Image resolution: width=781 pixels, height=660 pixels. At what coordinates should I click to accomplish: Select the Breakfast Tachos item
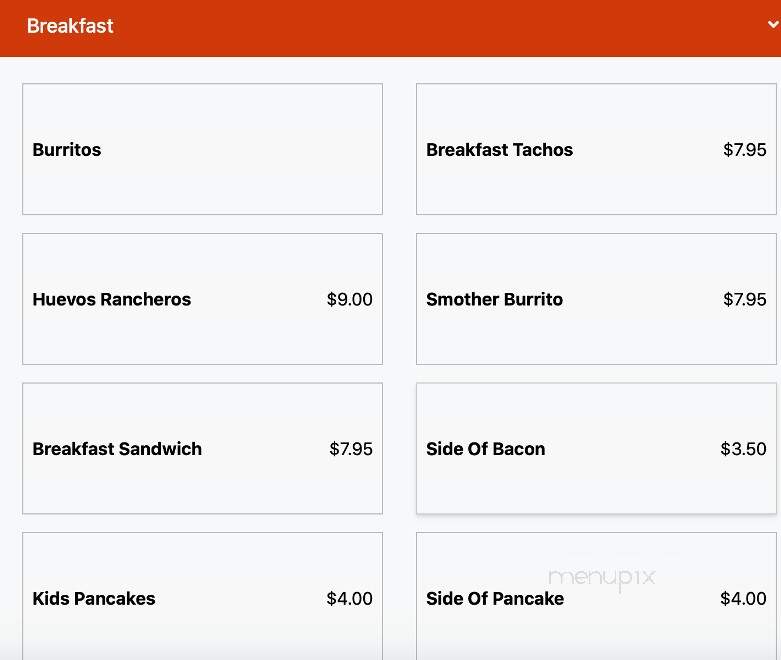point(596,149)
